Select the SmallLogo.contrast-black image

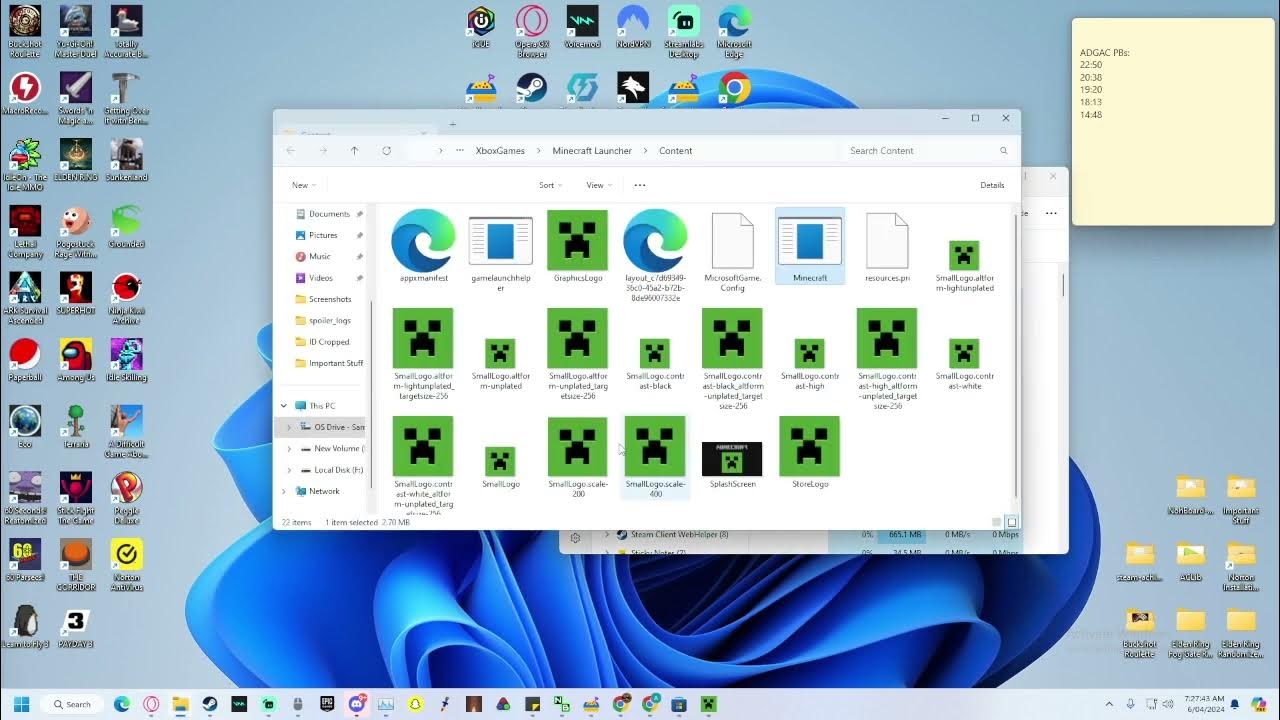[655, 364]
